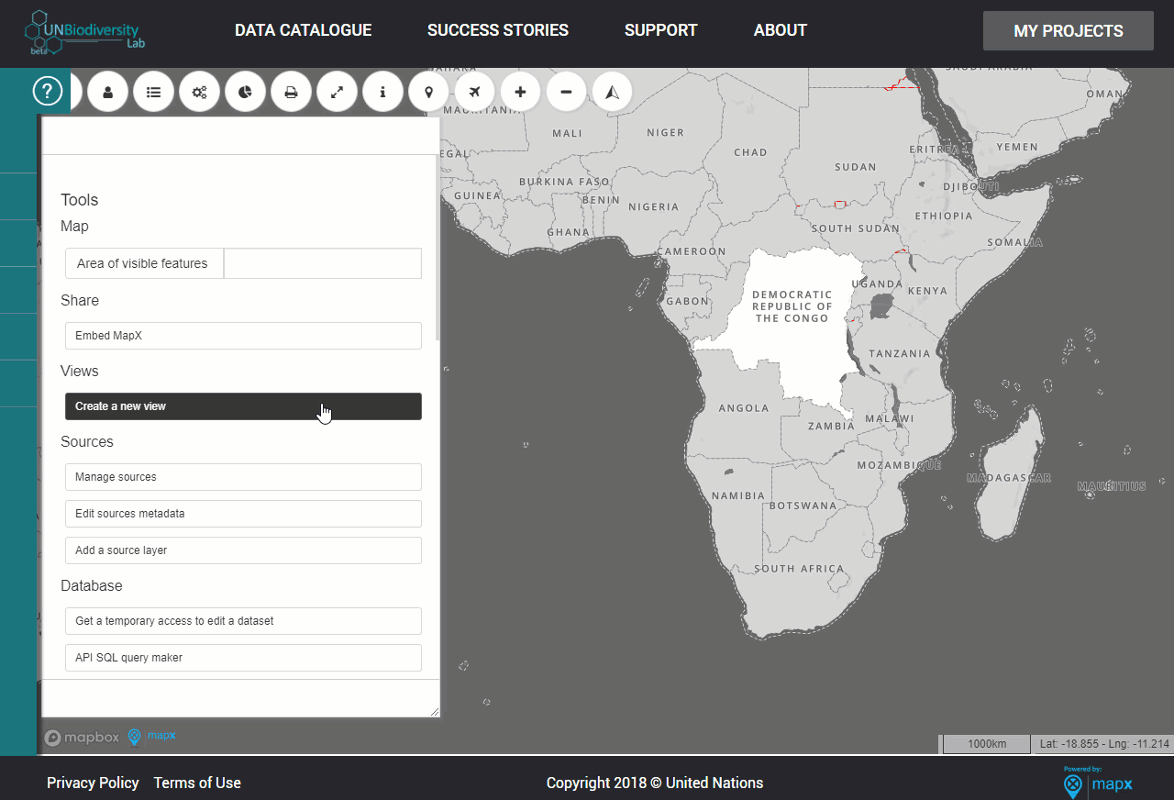Image resolution: width=1174 pixels, height=800 pixels.
Task: Click the Embed MapX button
Action: 243,336
